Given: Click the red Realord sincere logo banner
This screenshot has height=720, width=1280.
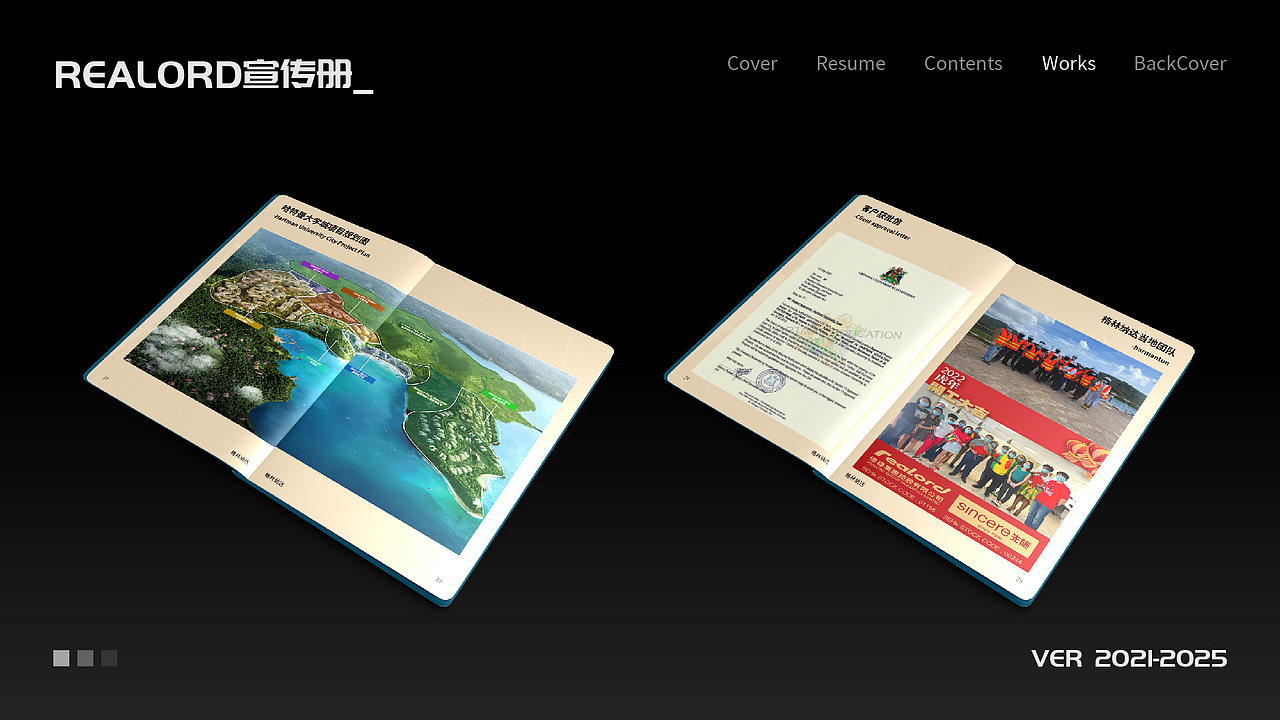Looking at the screenshot, I should 952,510.
